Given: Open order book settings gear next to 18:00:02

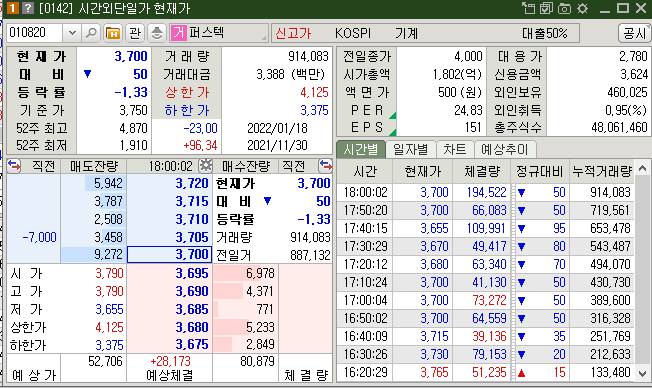Looking at the screenshot, I should coord(205,166).
